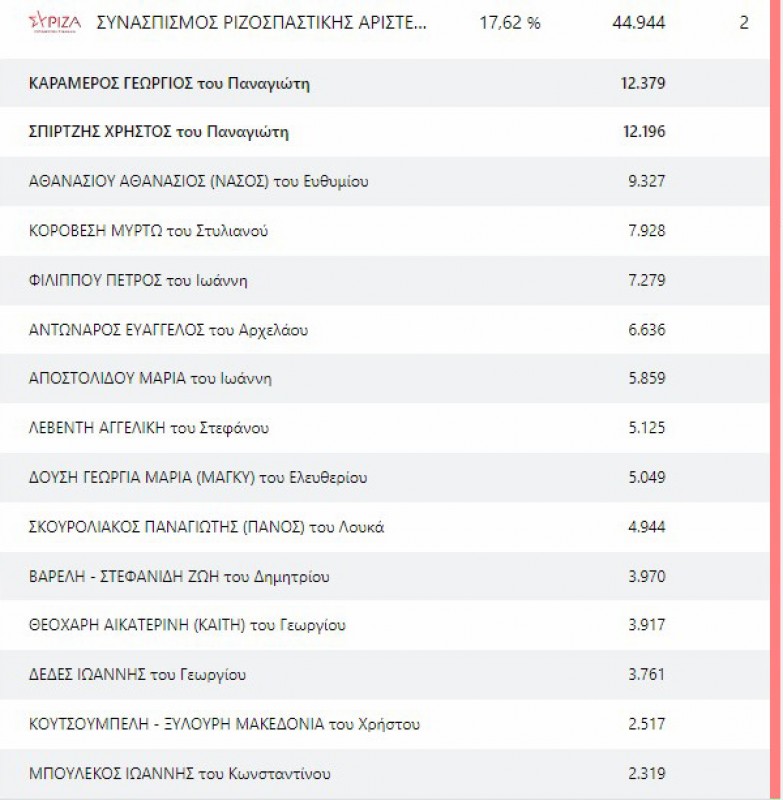Screen dimensions: 783x800
Task: Expand the ΣΥΝΑΣΠΙΣΜΟΣ ΡΙΖΟΣΠΑΣΤΙΚΗΣ ΑΡΙΣΤΕΡΑΣ party row
Action: [x=261, y=23]
